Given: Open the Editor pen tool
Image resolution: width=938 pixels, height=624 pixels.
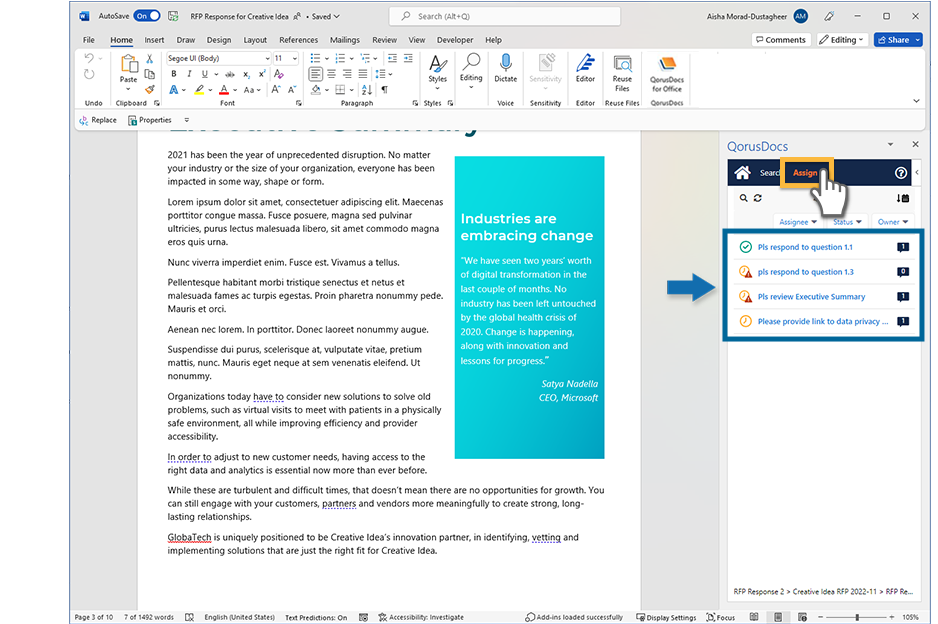Looking at the screenshot, I should 585,68.
